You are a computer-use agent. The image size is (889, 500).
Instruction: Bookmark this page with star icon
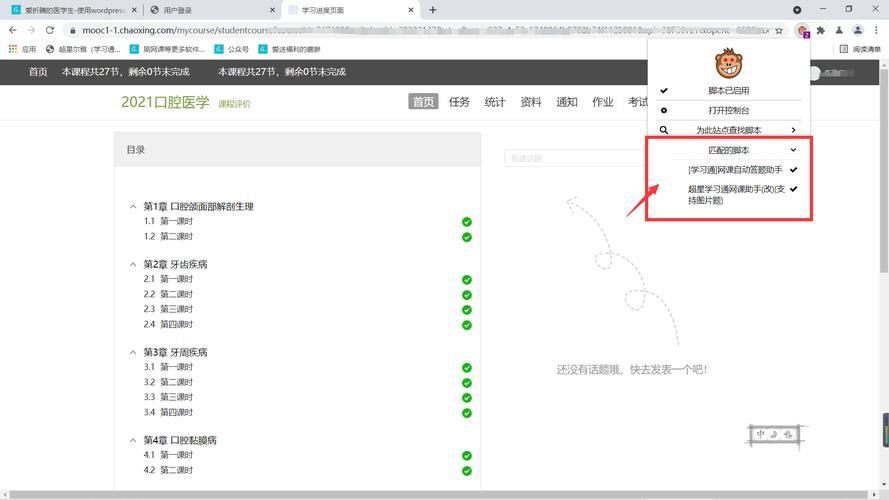pos(779,31)
